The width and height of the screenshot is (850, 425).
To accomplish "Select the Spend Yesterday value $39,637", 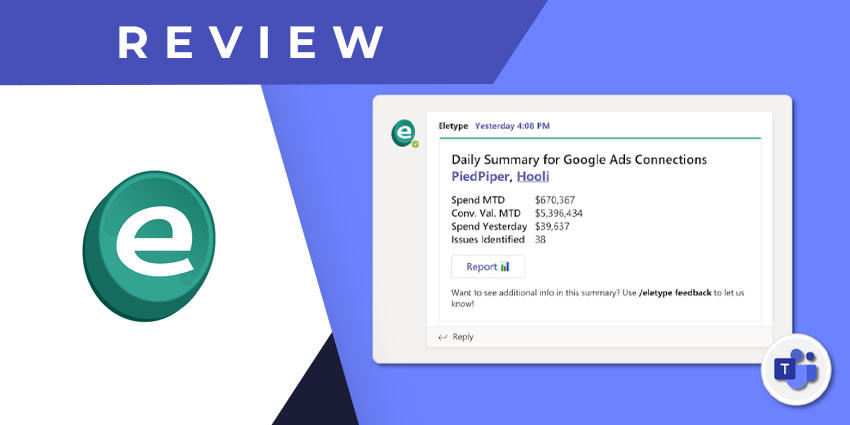I will click(x=552, y=226).
